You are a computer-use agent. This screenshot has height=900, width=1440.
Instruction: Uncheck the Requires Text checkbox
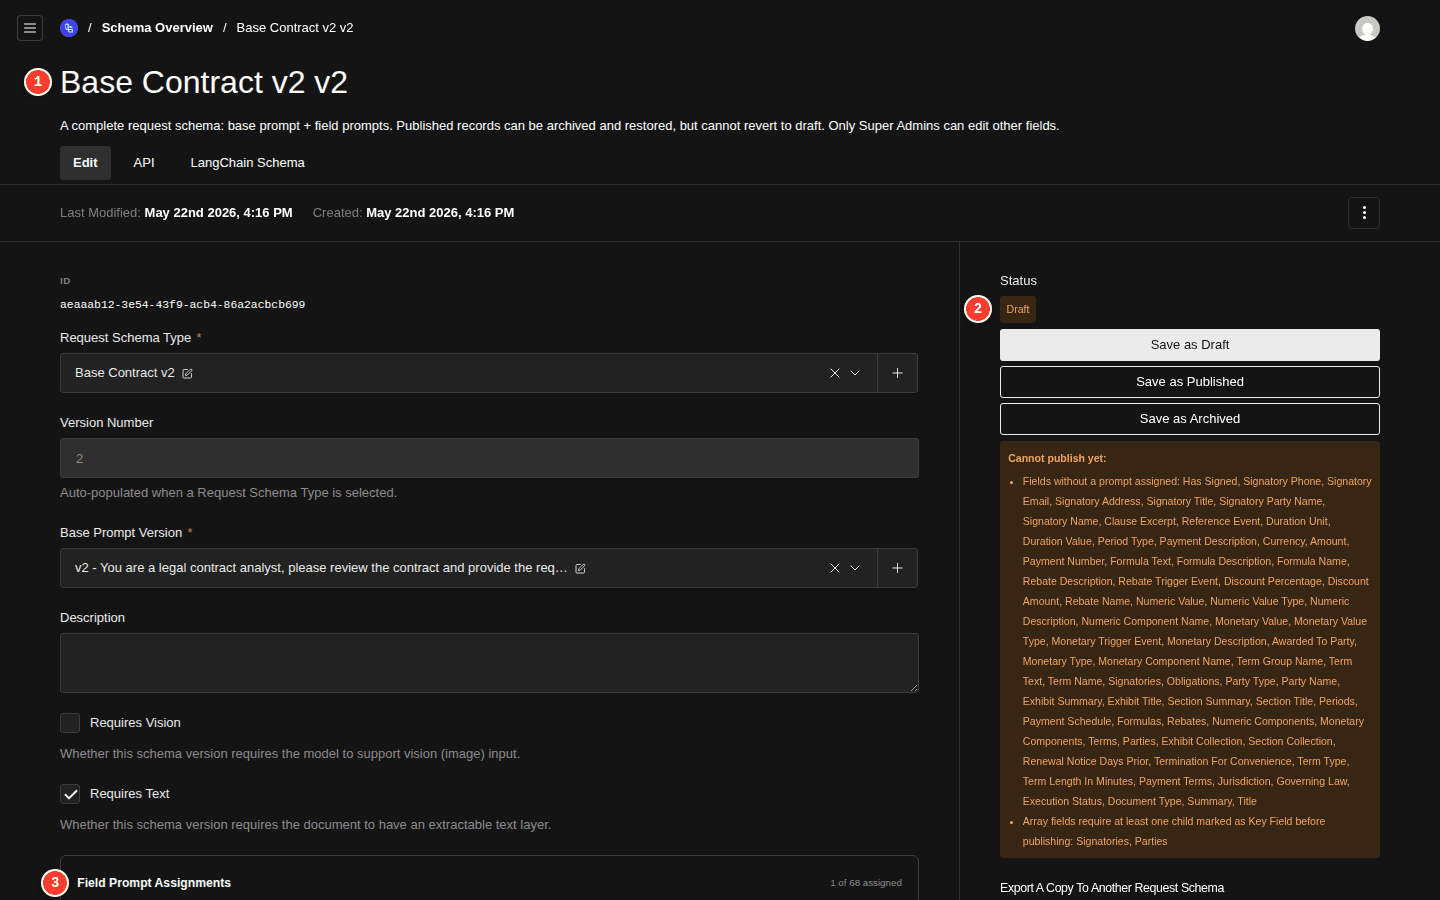pos(70,794)
